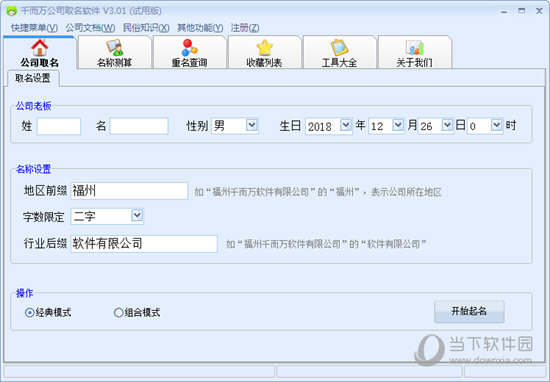Open the 注册 menu
Viewport: 550px width, 382px height.
(x=245, y=28)
